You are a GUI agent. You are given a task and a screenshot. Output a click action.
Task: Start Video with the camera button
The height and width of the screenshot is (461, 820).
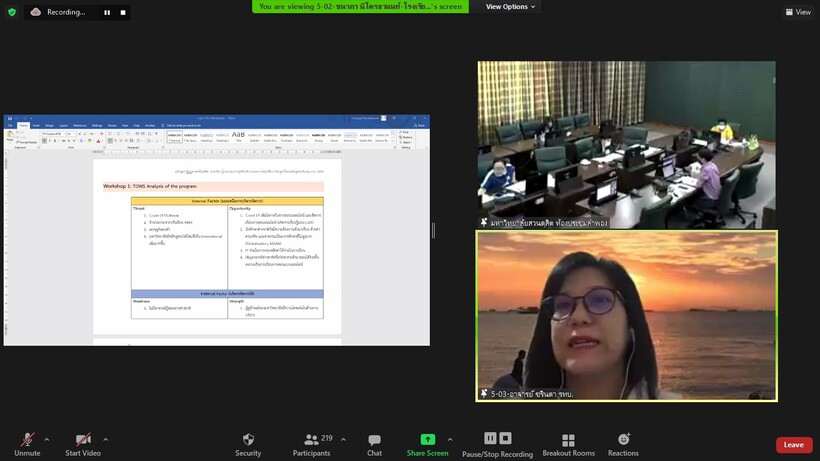[x=83, y=444]
